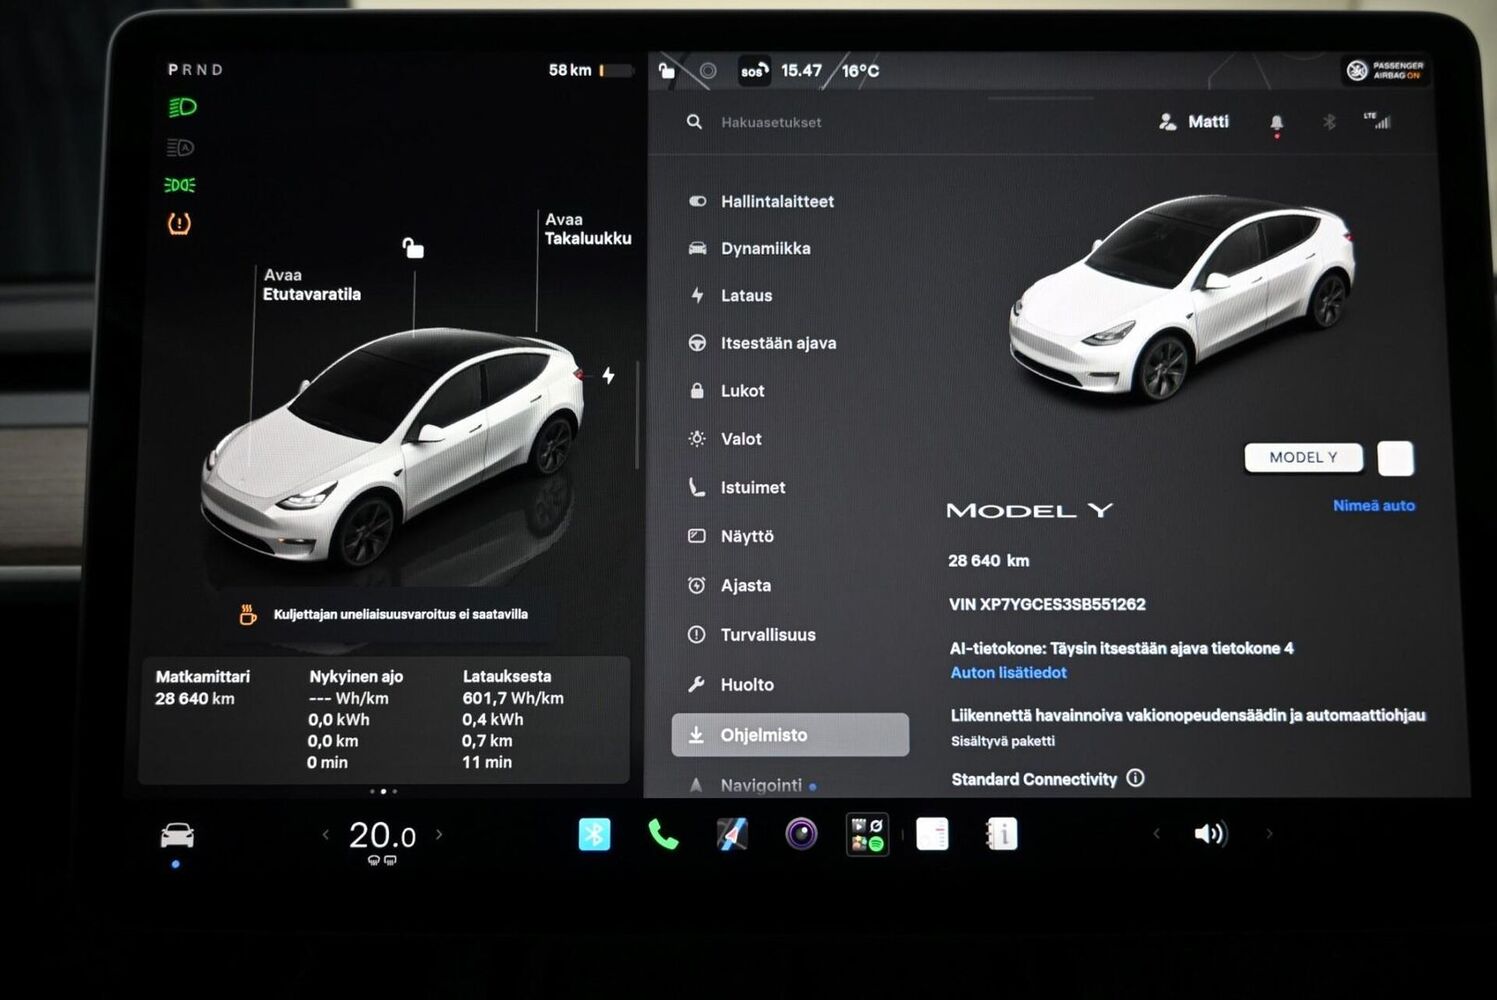Tap the 58 km battery range indicator

coord(590,70)
